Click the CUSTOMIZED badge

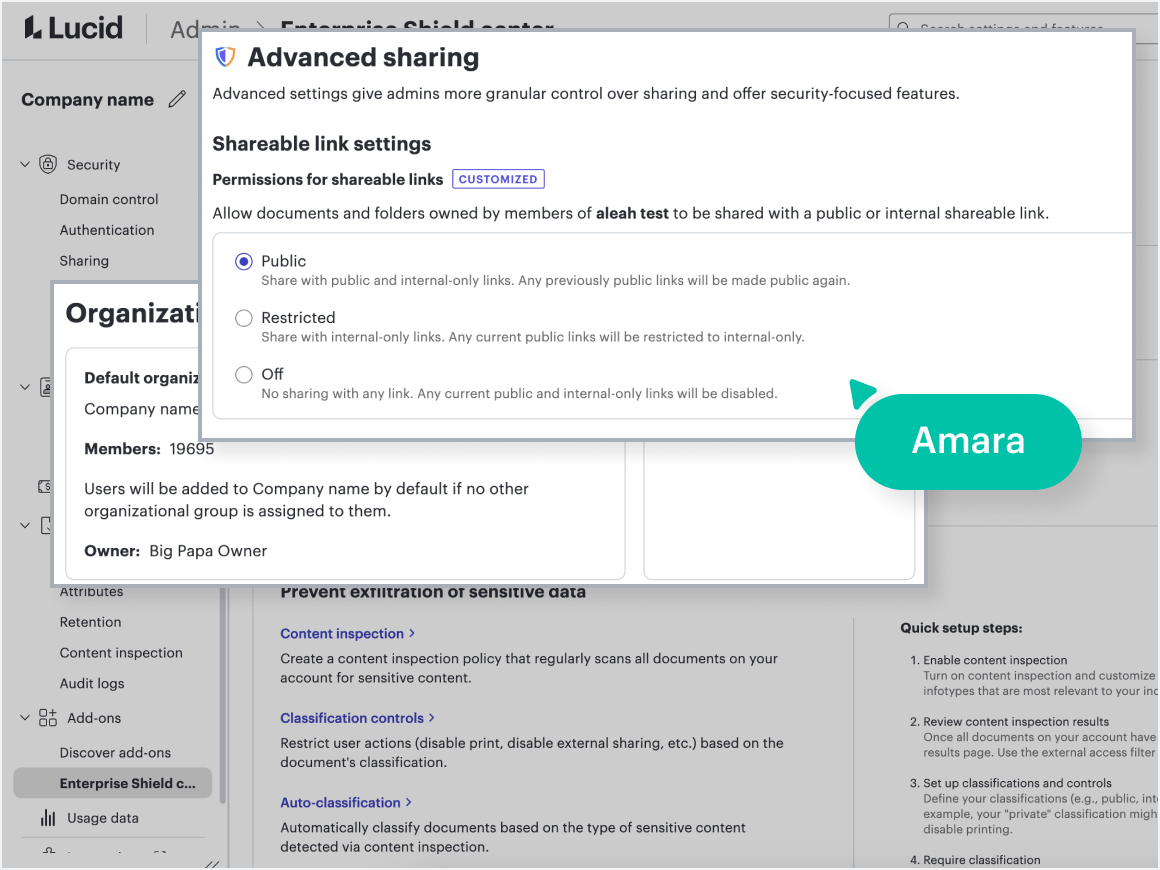(x=498, y=179)
